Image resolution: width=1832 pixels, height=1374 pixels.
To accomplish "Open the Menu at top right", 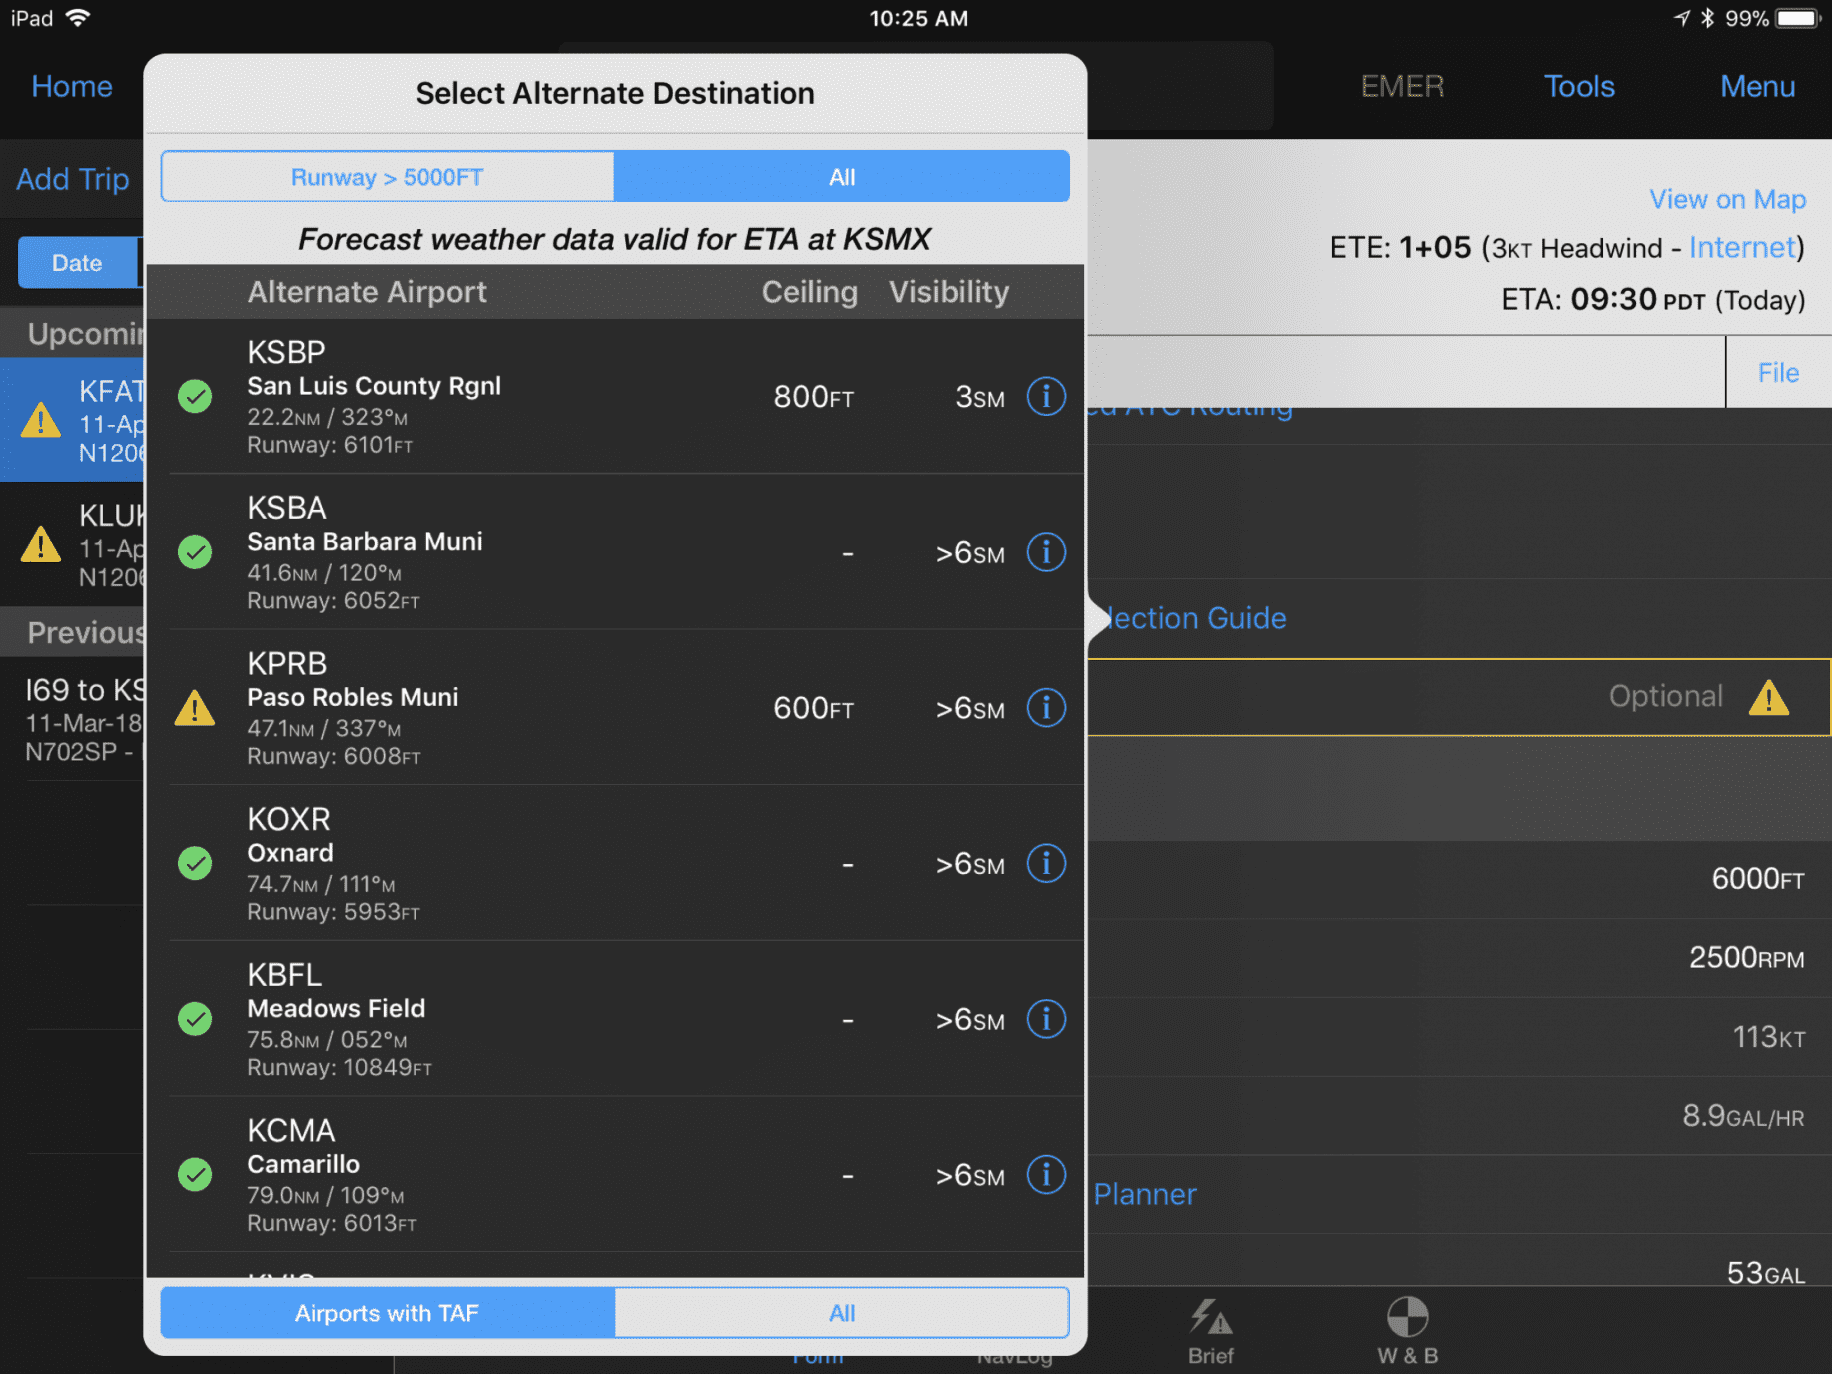I will [x=1756, y=86].
